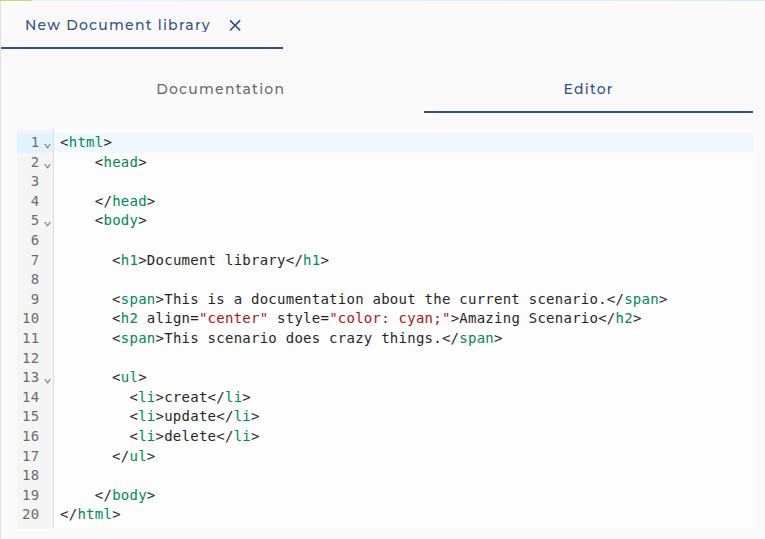Viewport: 765px width, 539px height.
Task: Close the New Document library tab
Action: tap(235, 25)
